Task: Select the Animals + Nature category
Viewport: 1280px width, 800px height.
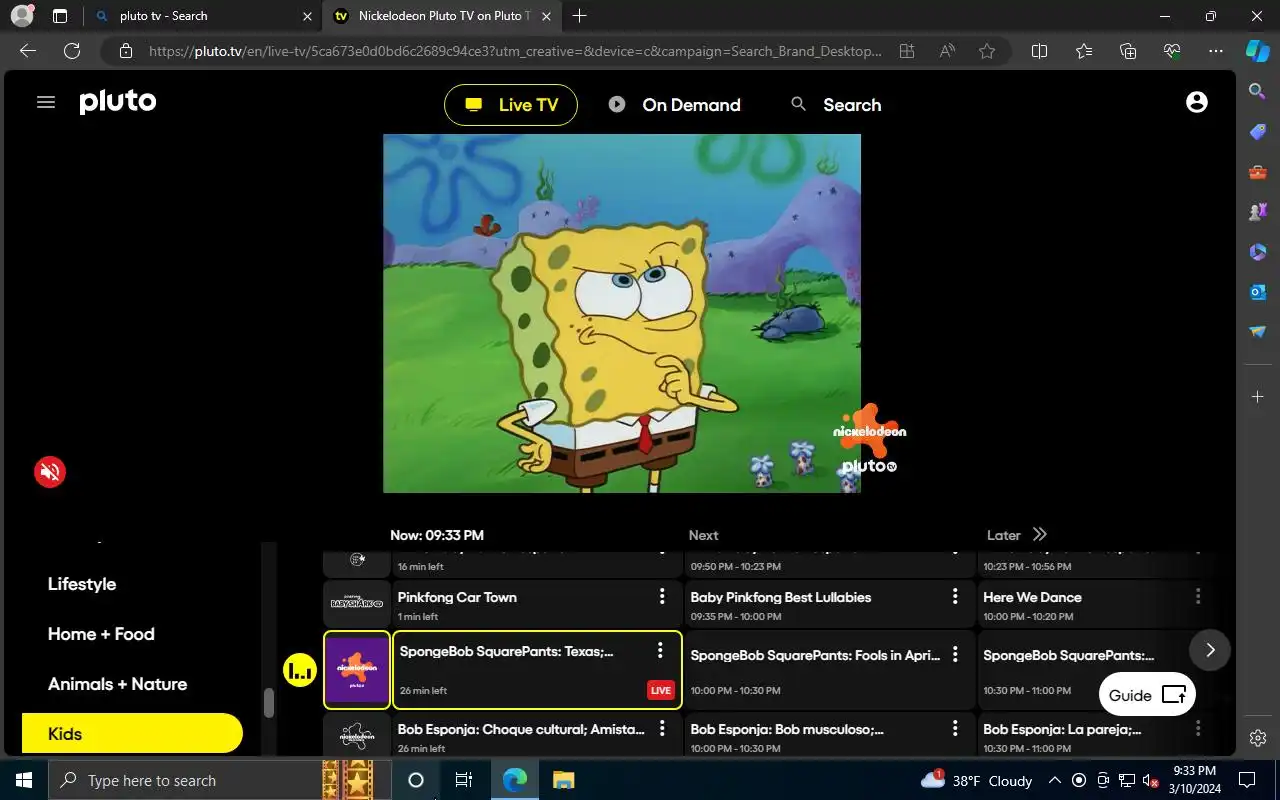Action: click(x=118, y=684)
